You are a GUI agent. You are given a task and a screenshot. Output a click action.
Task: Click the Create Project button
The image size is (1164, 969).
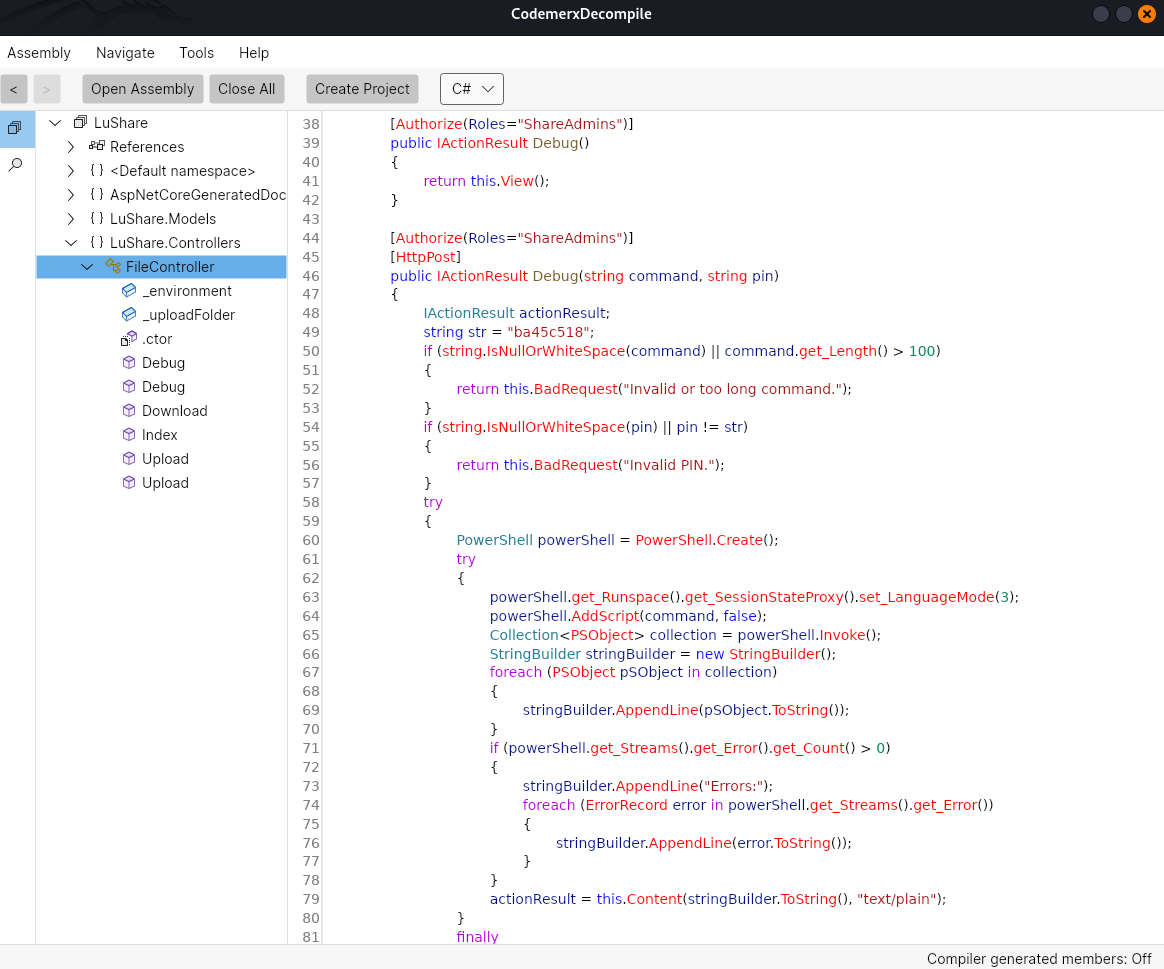click(x=362, y=89)
